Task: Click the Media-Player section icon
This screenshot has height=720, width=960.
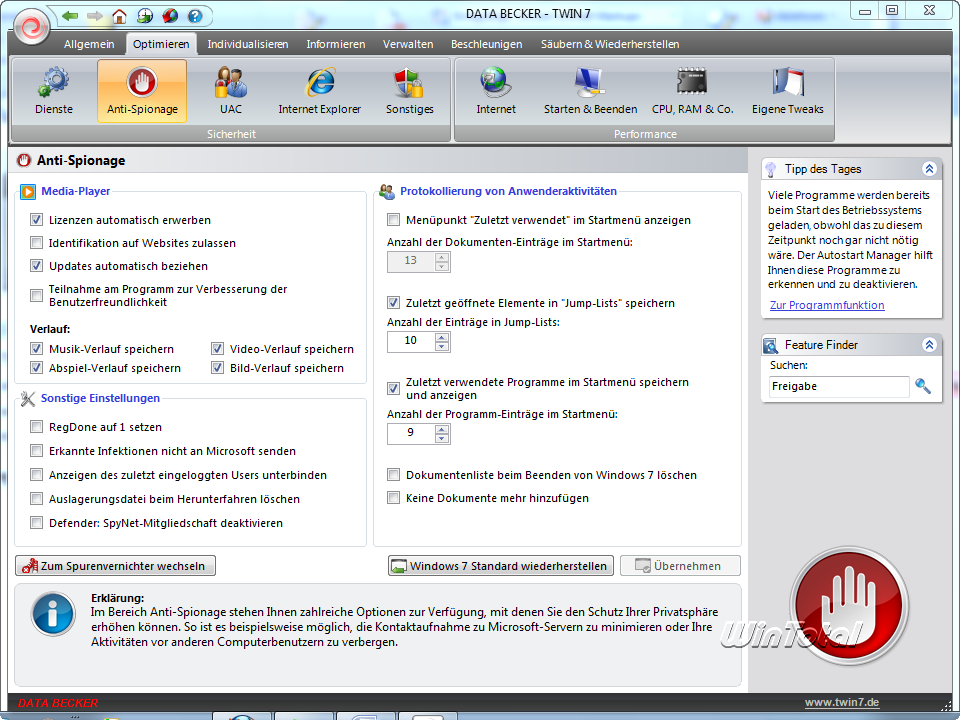Action: pos(28,192)
